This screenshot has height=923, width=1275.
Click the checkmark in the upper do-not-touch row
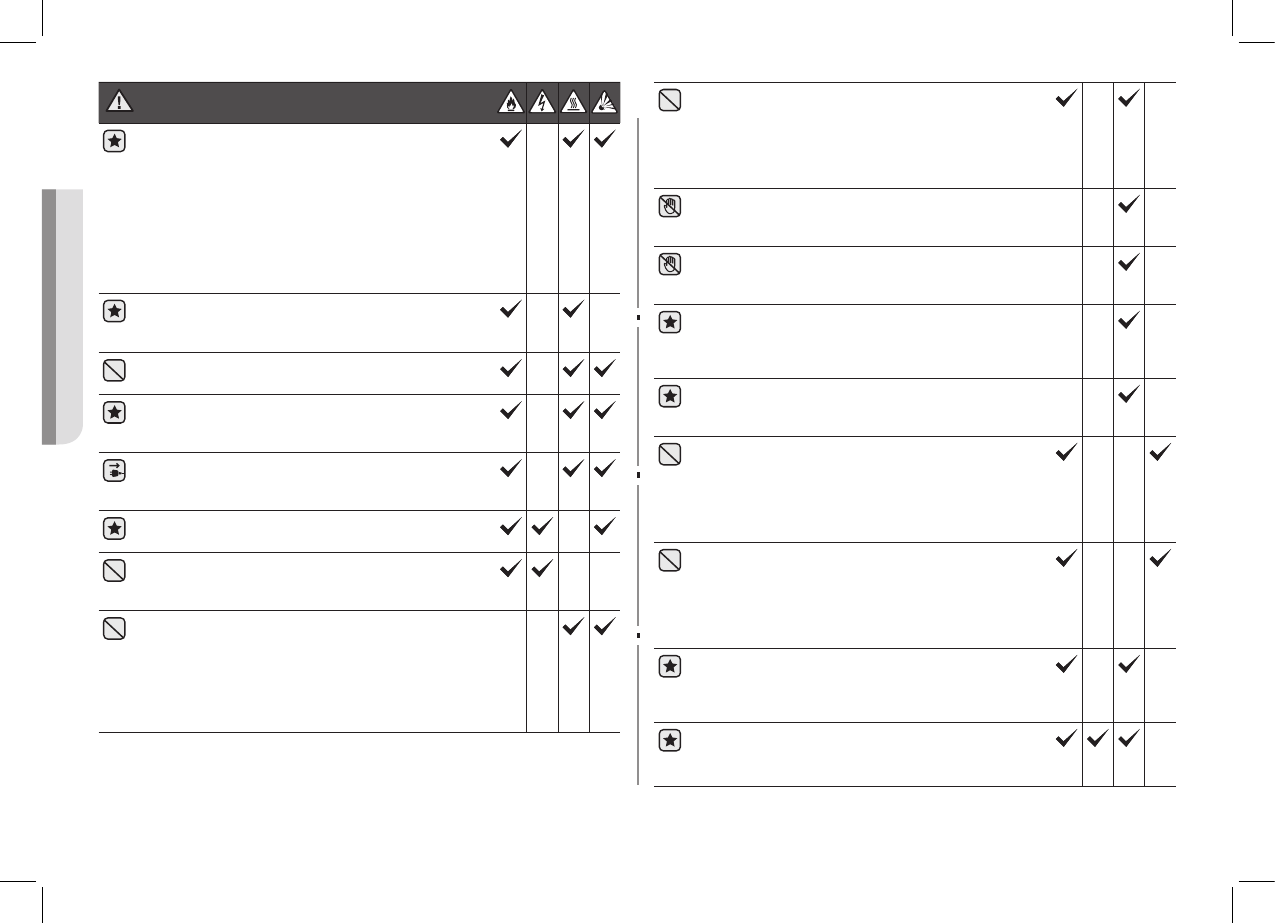click(x=1129, y=205)
